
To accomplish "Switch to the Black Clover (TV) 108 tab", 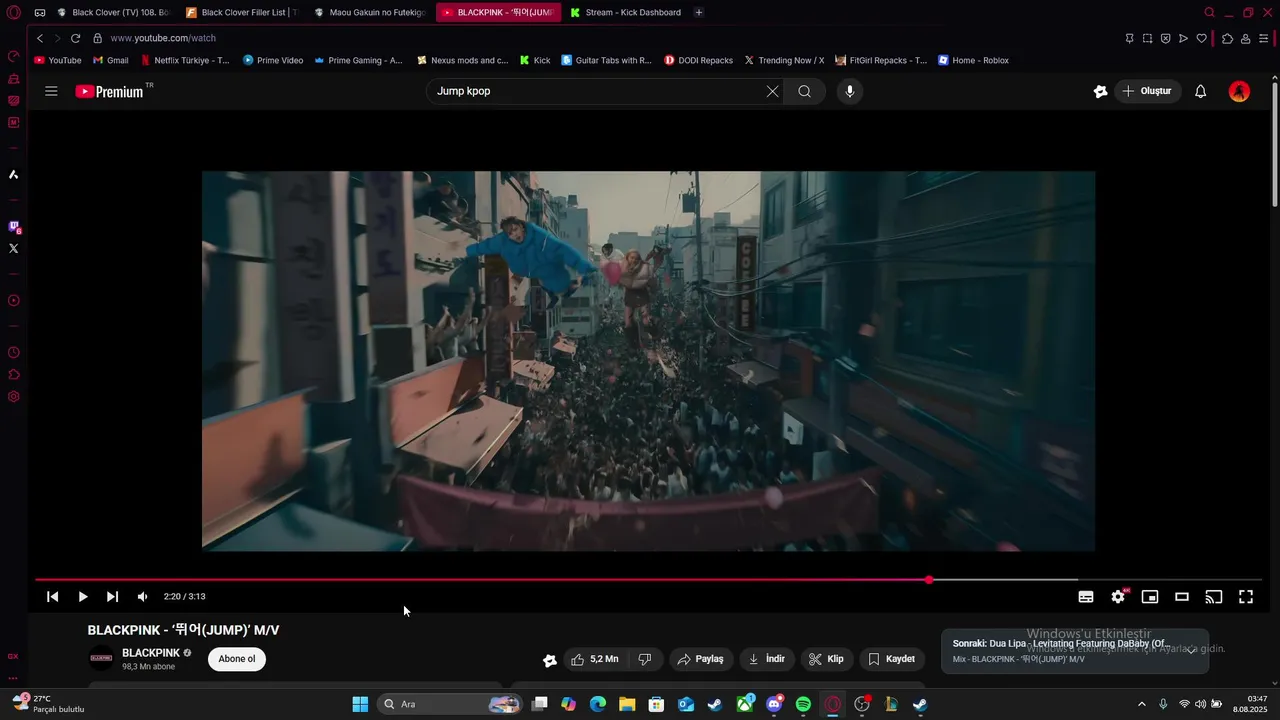I will [x=112, y=12].
